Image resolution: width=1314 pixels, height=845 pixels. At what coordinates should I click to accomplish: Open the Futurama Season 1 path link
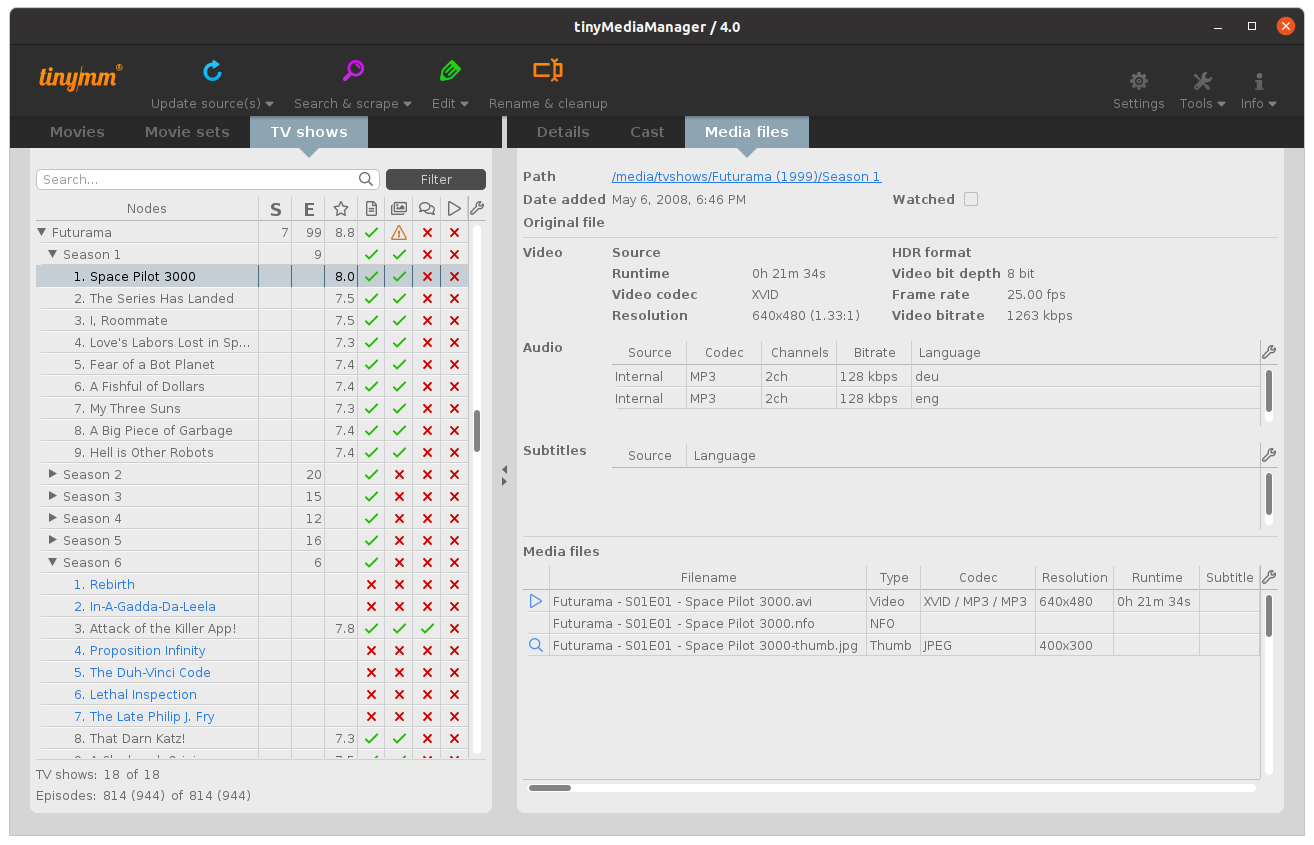click(746, 177)
